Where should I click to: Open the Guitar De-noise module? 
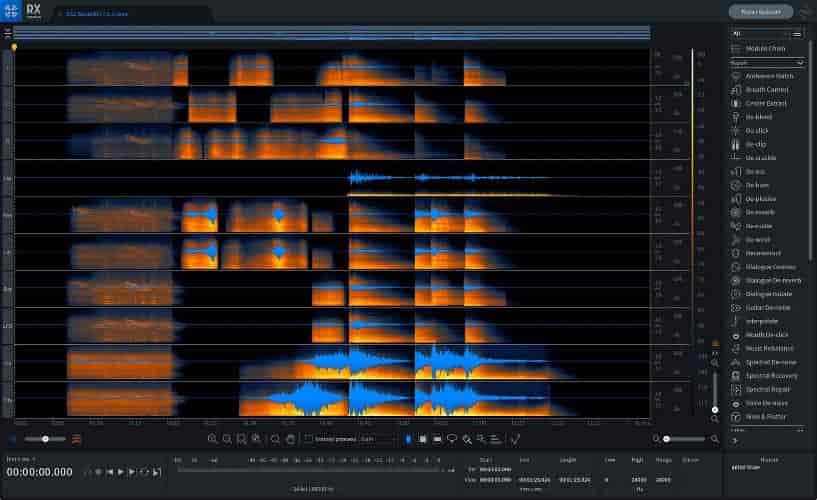coord(768,307)
